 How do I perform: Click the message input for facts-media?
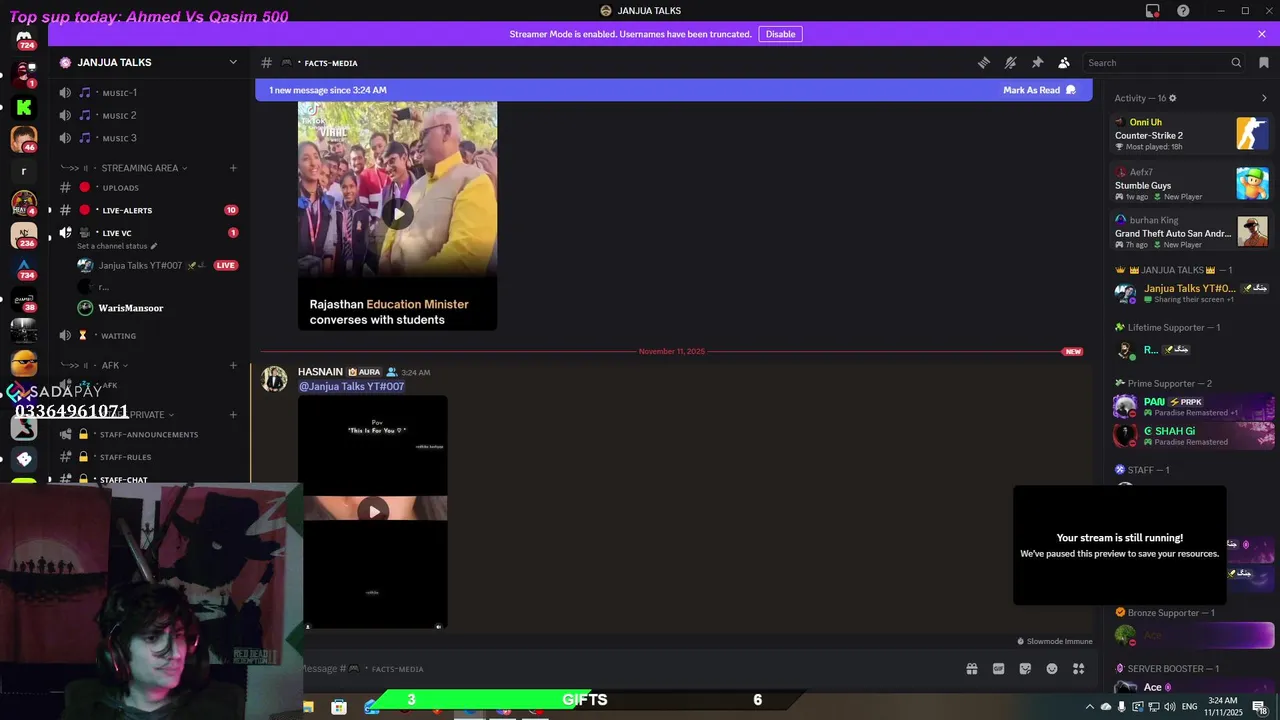tap(630, 669)
